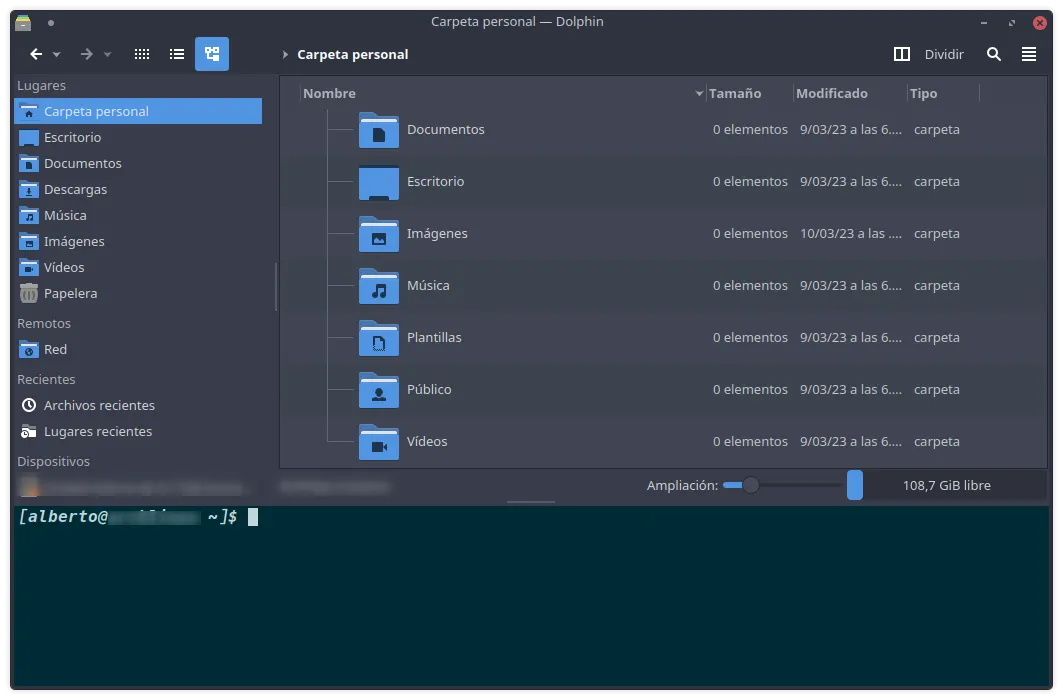Open Archivos recientes in the sidebar

coord(98,405)
